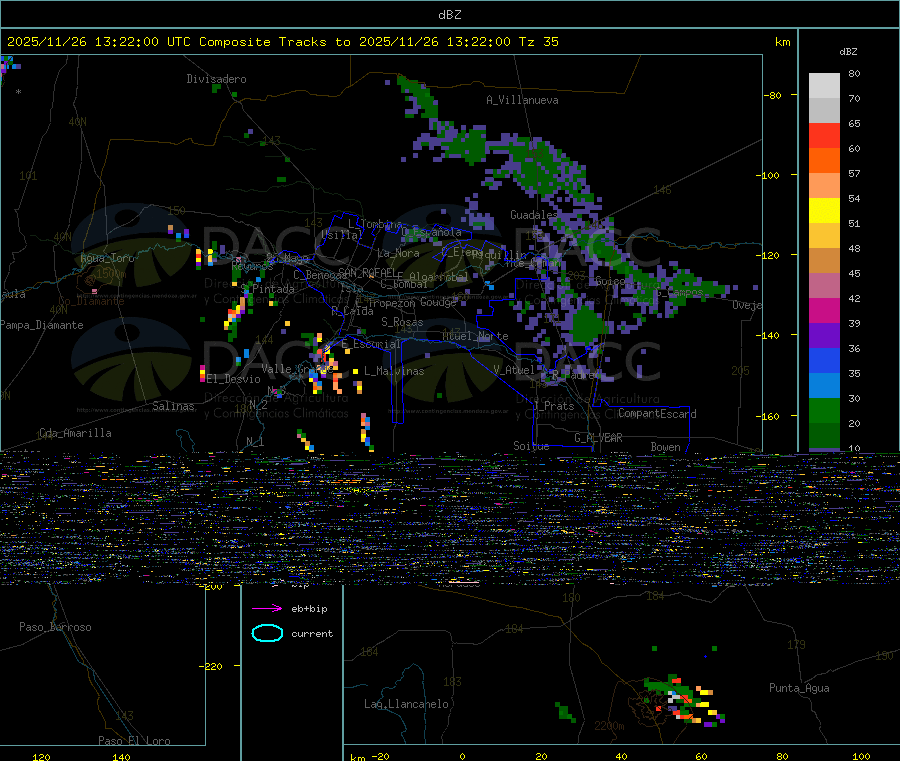Click the Atuel_Norte label
Viewport: 900px width, 761px height.
[475, 336]
